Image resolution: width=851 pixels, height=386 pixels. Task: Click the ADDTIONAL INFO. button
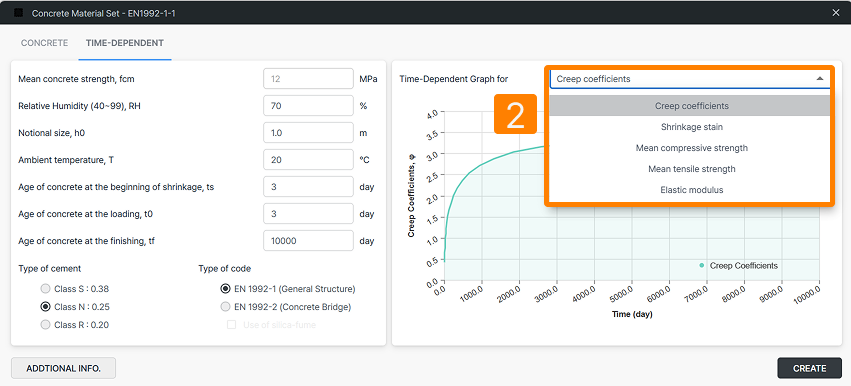(x=63, y=368)
